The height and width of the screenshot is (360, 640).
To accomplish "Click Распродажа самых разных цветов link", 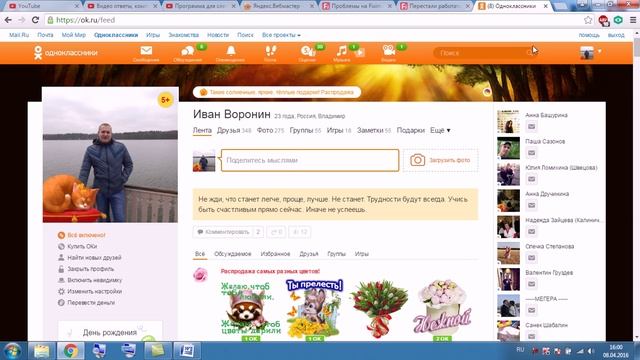I will [270, 271].
